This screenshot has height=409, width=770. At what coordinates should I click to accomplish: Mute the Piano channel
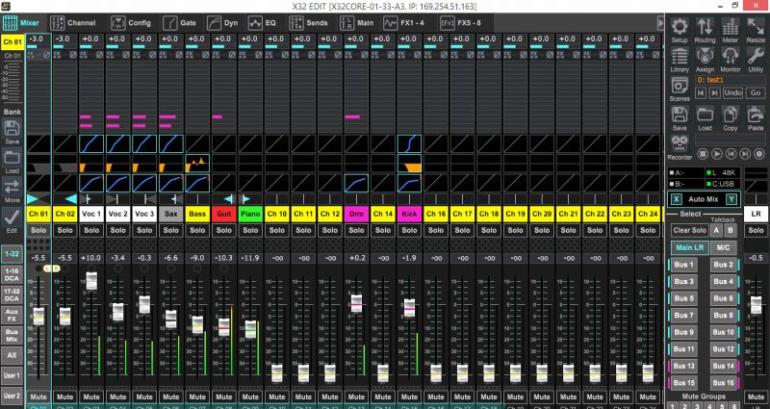coord(250,396)
